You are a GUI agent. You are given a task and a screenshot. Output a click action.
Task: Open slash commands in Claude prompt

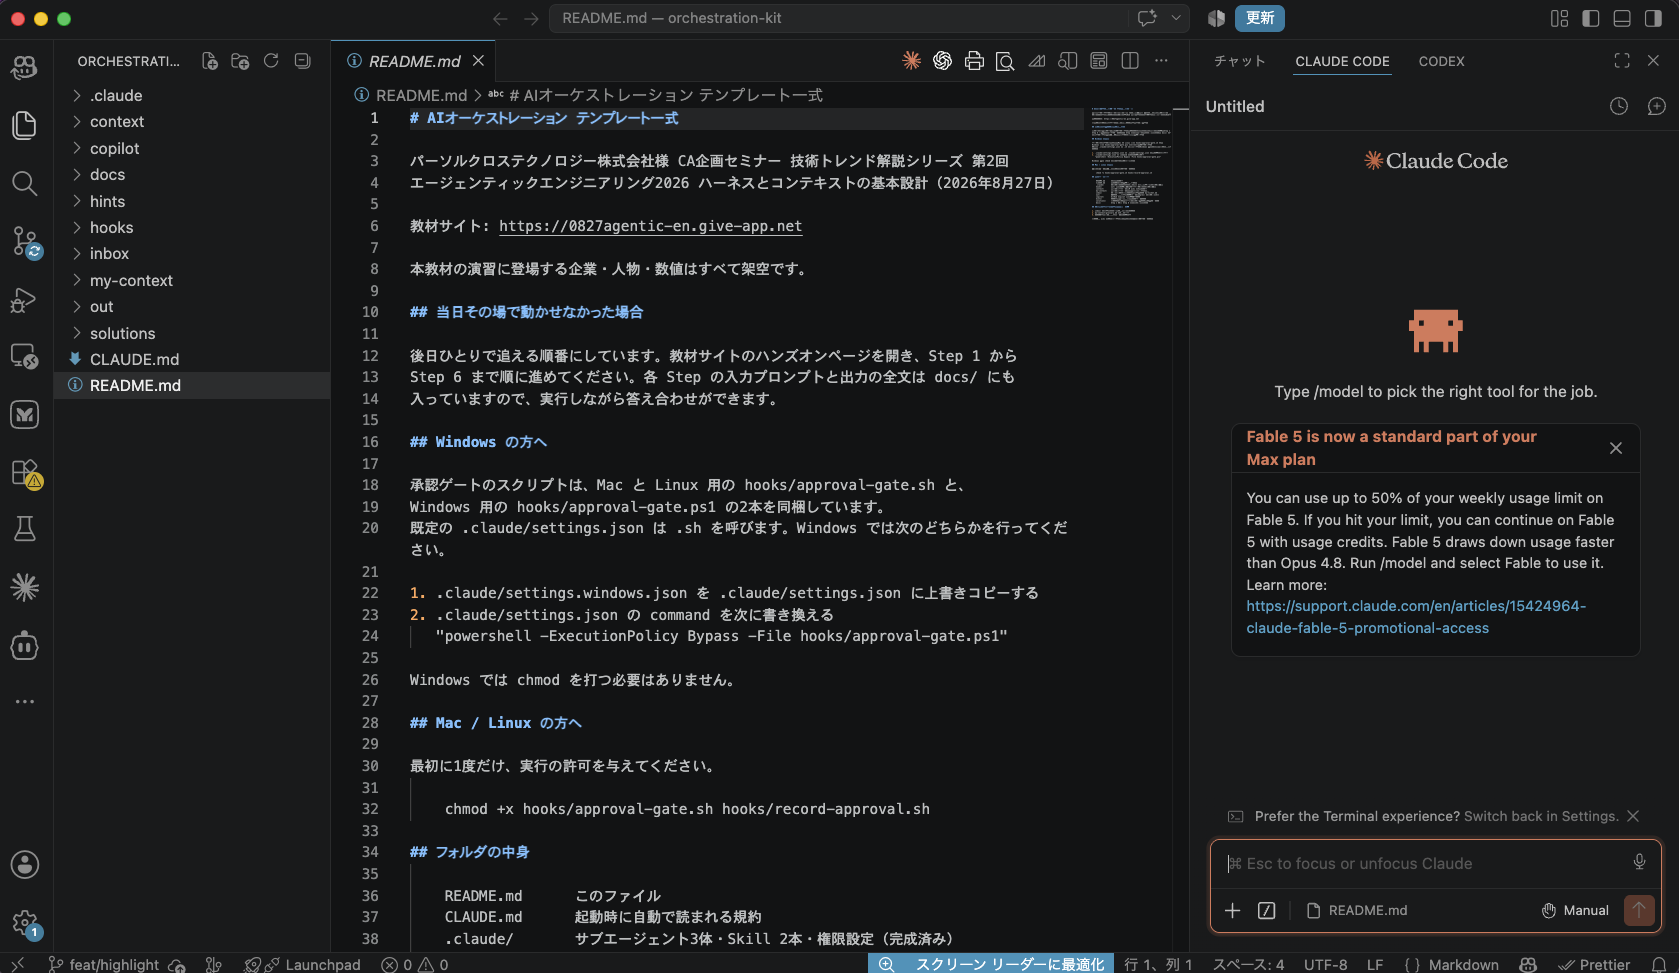pos(1266,910)
